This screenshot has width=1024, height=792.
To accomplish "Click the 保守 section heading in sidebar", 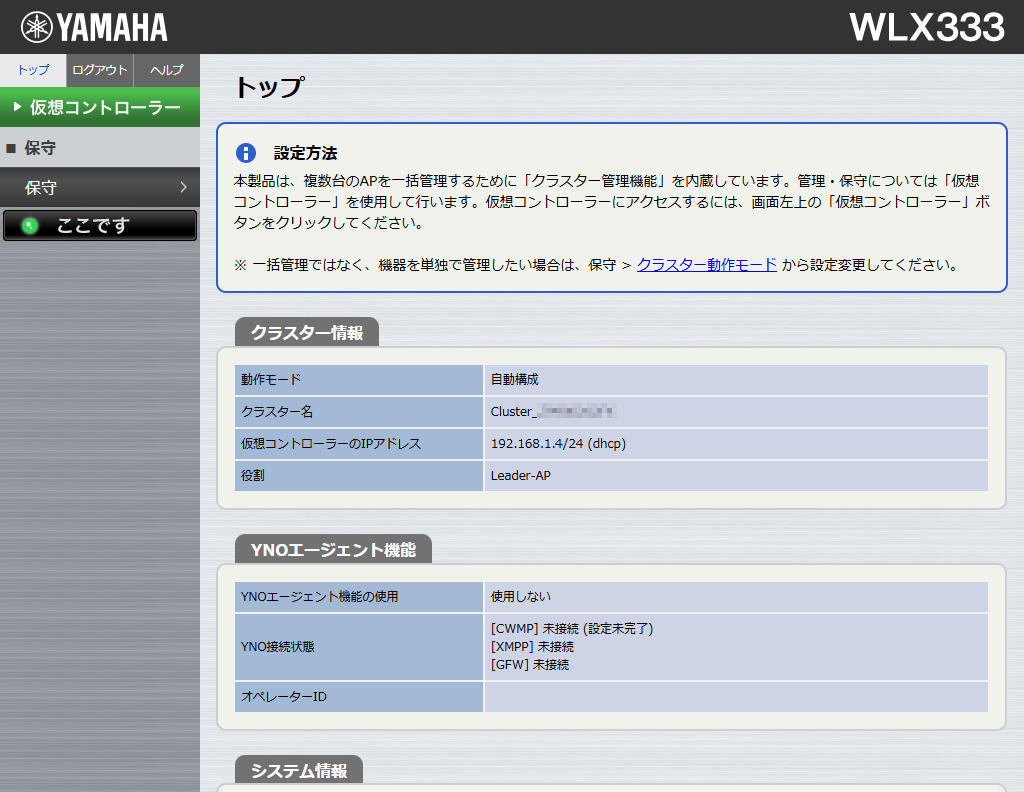I will [100, 148].
